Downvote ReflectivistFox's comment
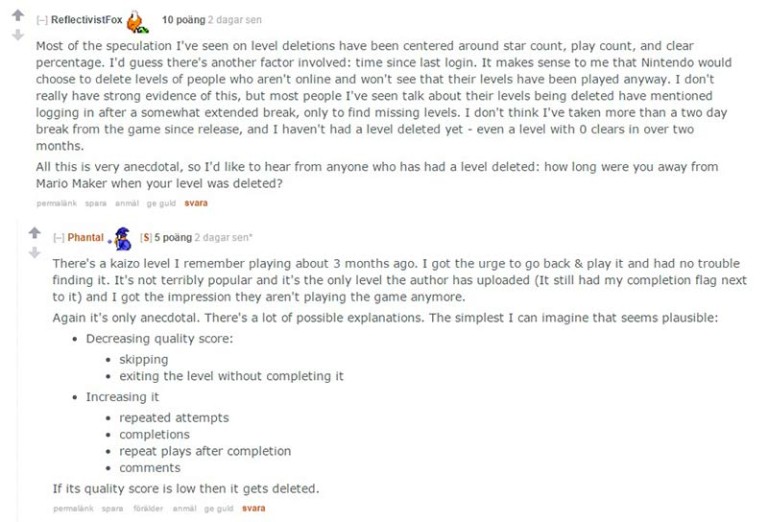The image size is (768, 522). click(18, 35)
